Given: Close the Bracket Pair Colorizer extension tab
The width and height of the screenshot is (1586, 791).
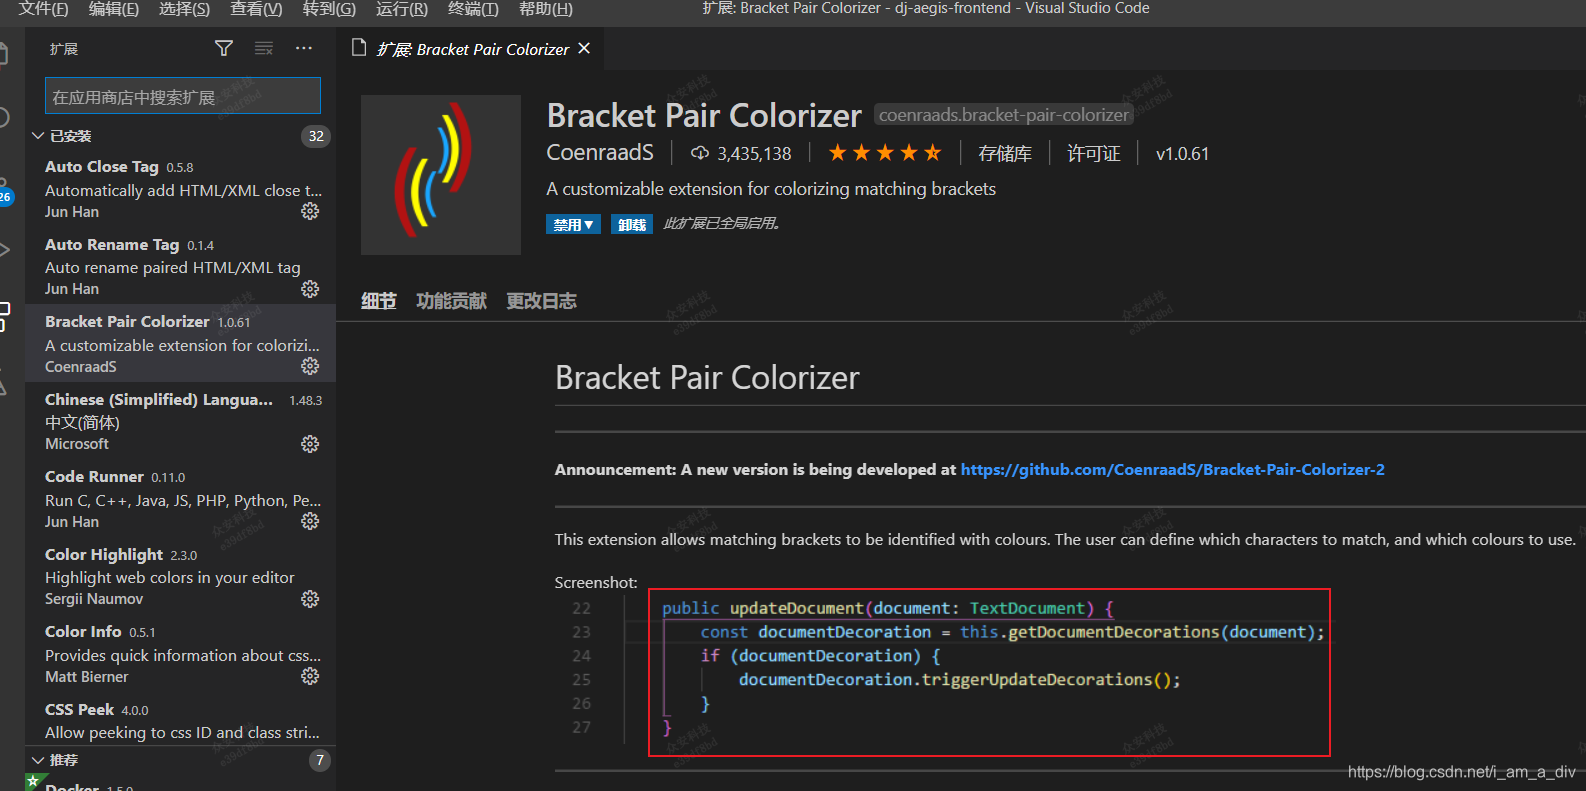Looking at the screenshot, I should 584,48.
